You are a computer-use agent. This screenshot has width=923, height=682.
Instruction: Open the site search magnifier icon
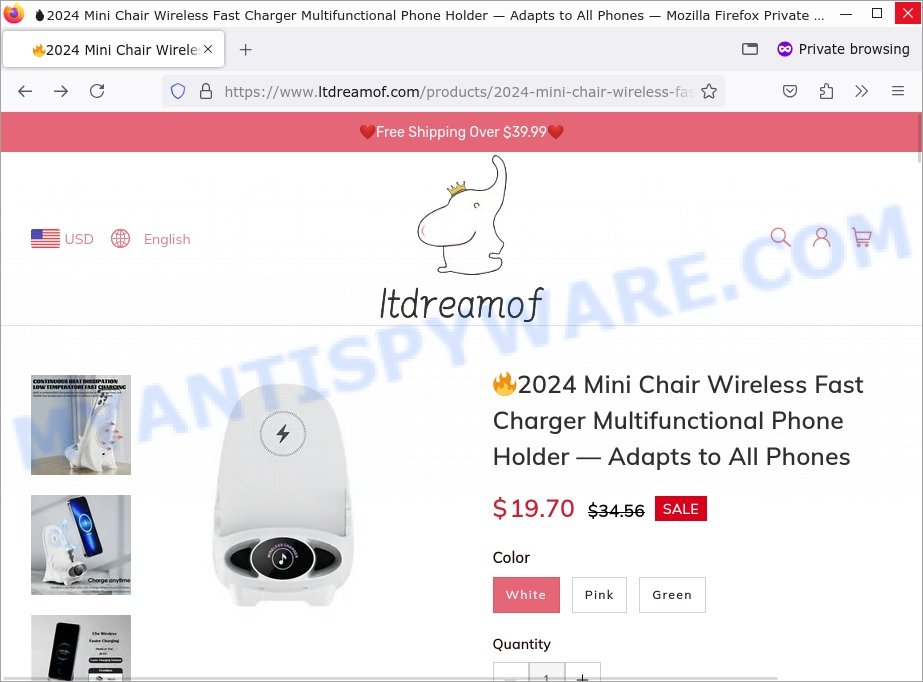(781, 237)
